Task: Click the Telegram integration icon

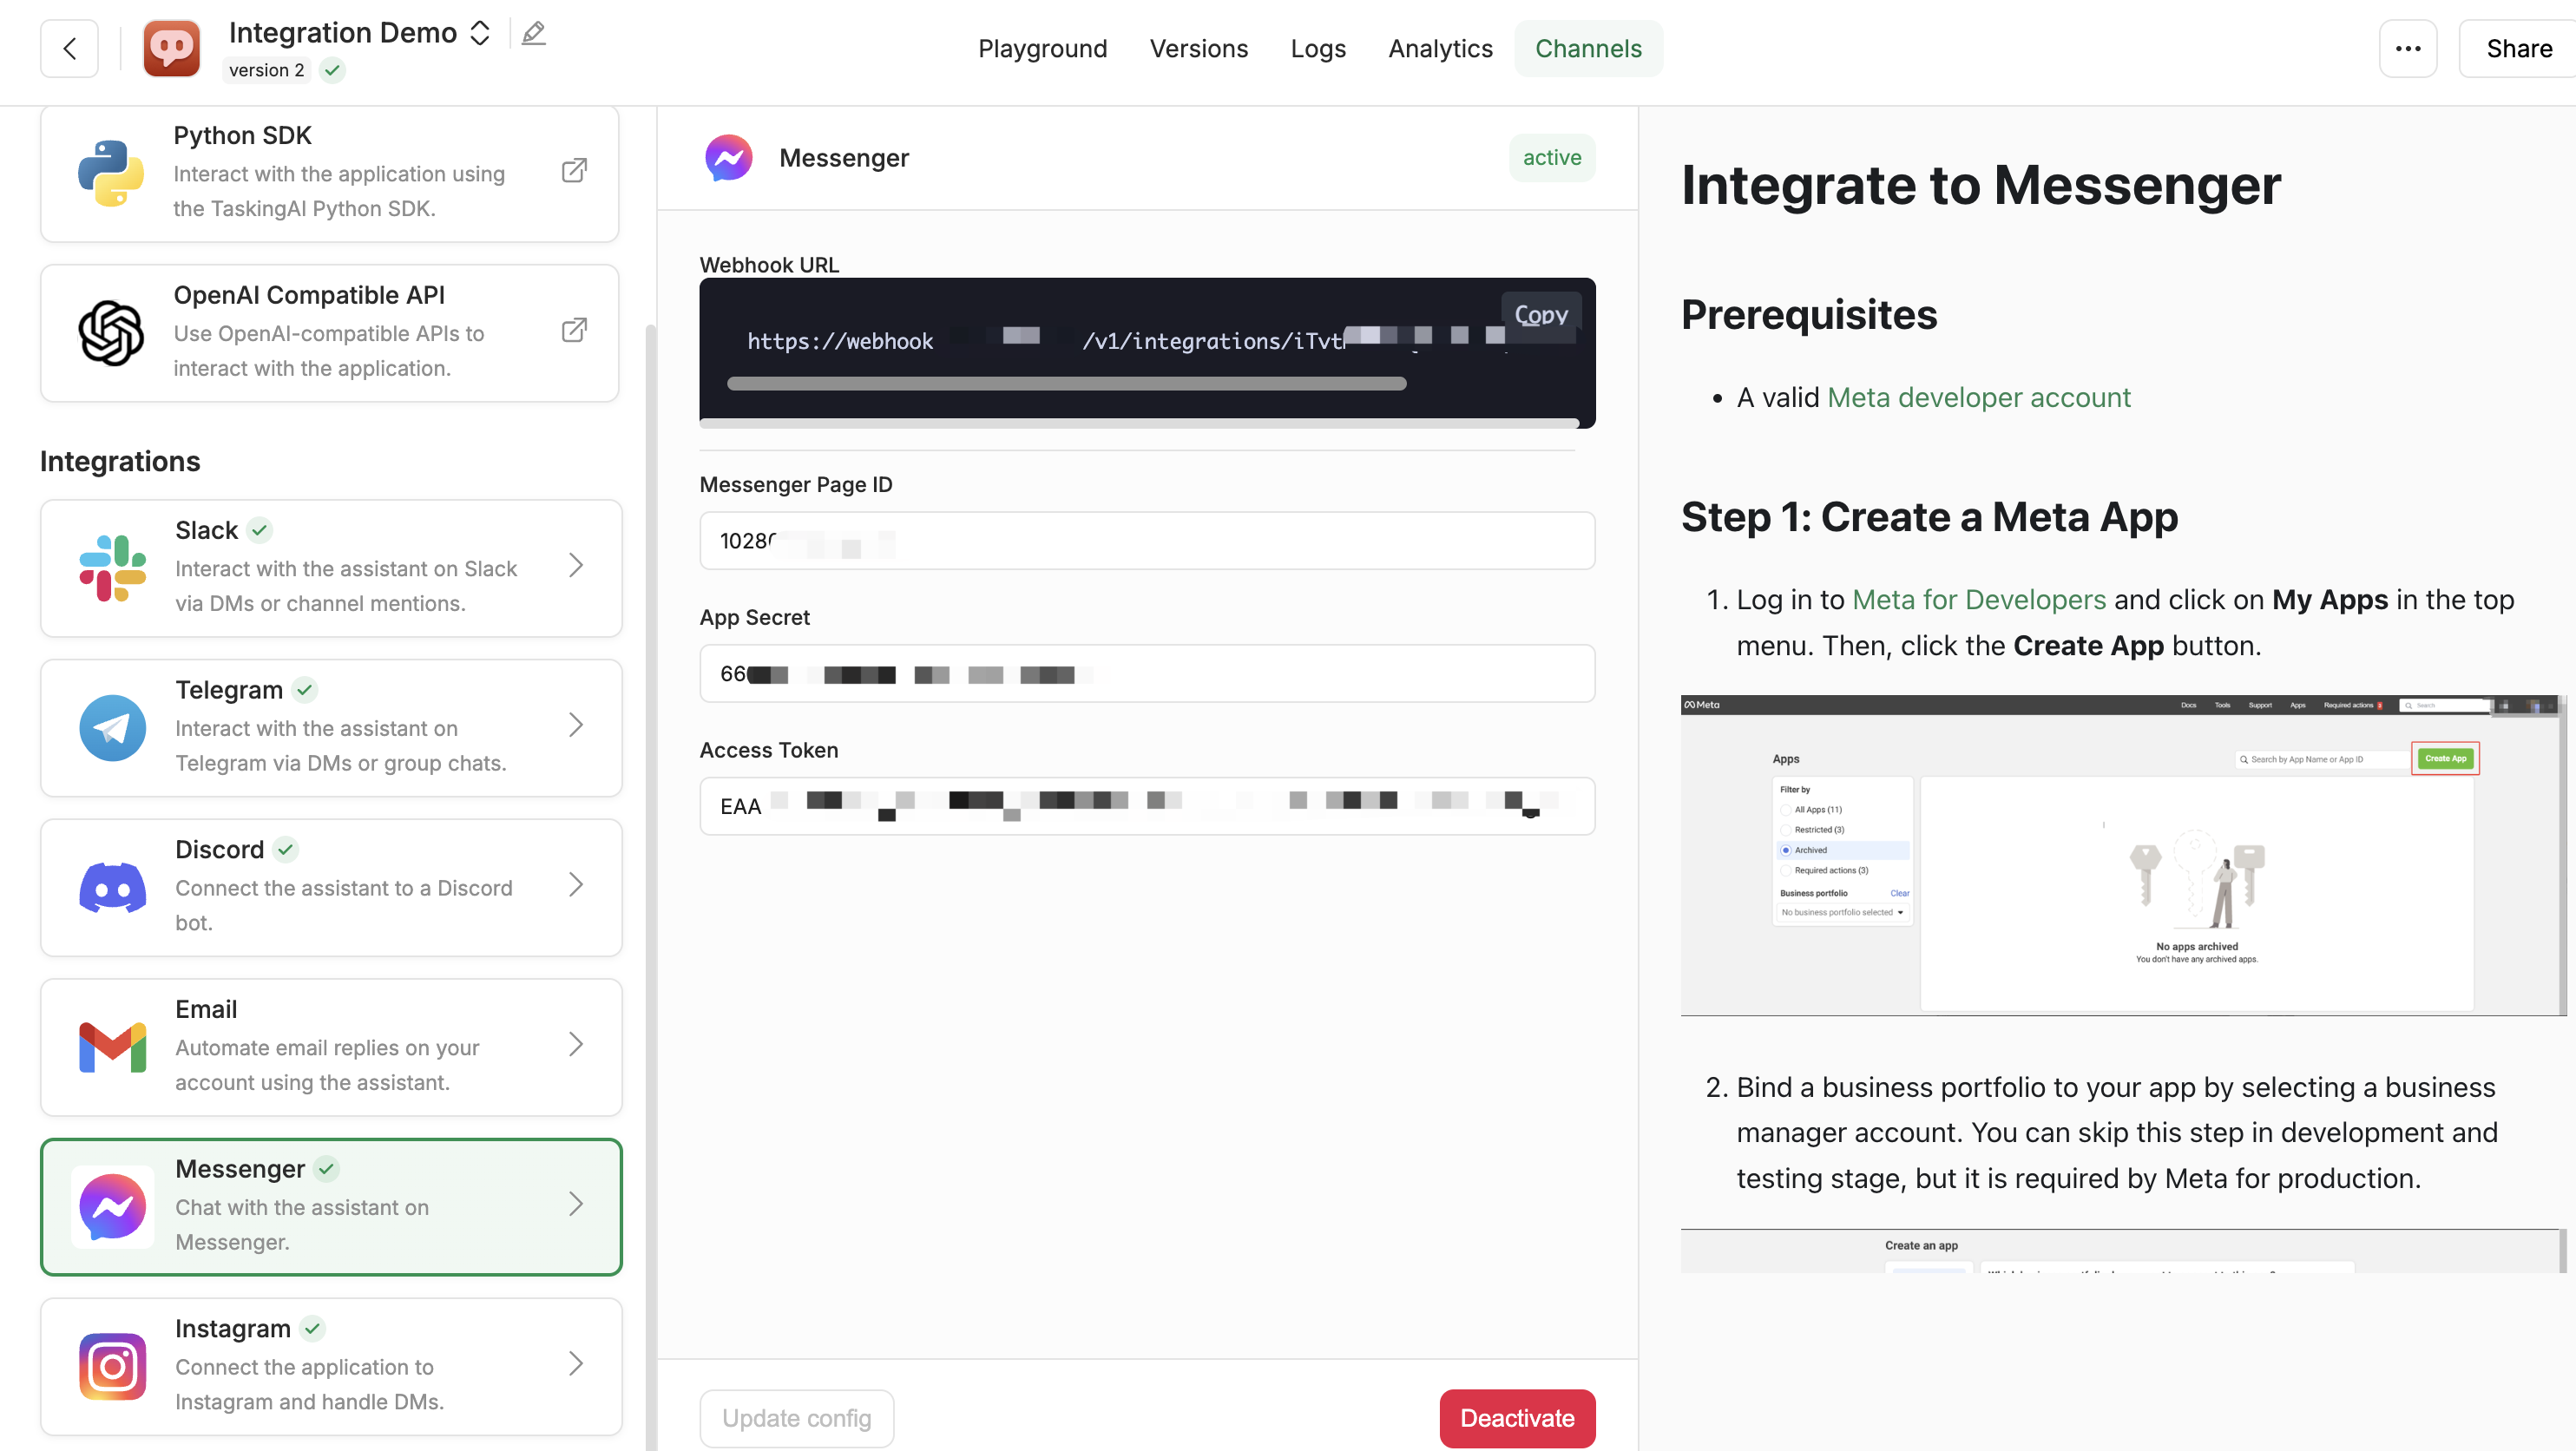Action: pyautogui.click(x=109, y=725)
